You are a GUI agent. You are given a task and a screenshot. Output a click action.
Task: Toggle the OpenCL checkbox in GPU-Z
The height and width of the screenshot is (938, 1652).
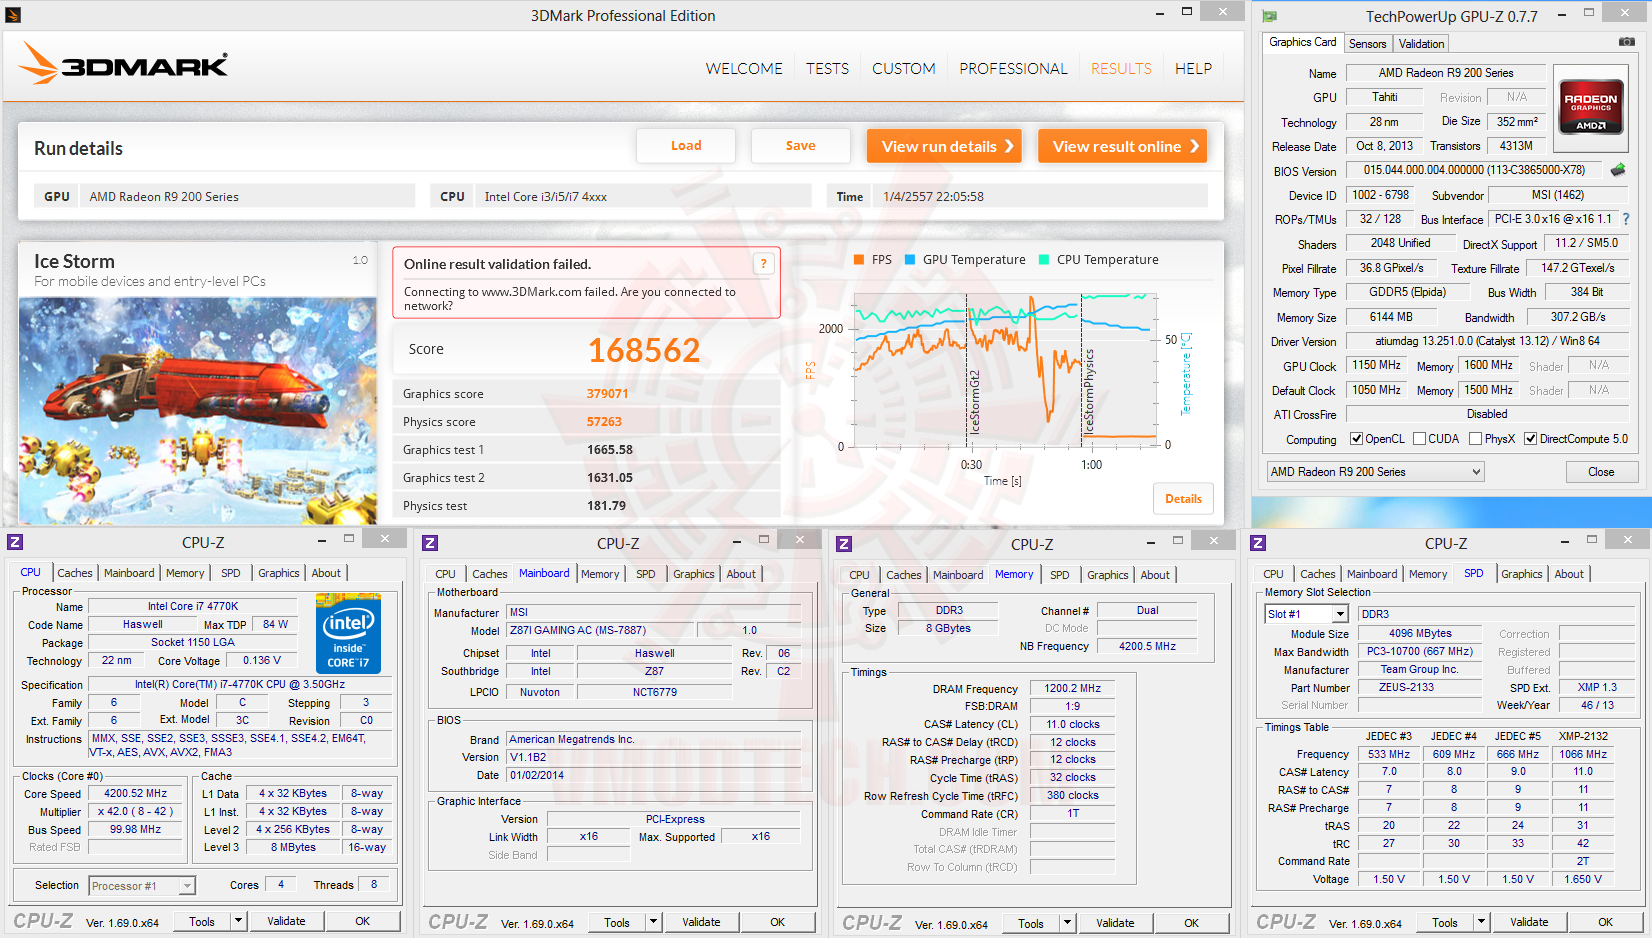(x=1357, y=439)
